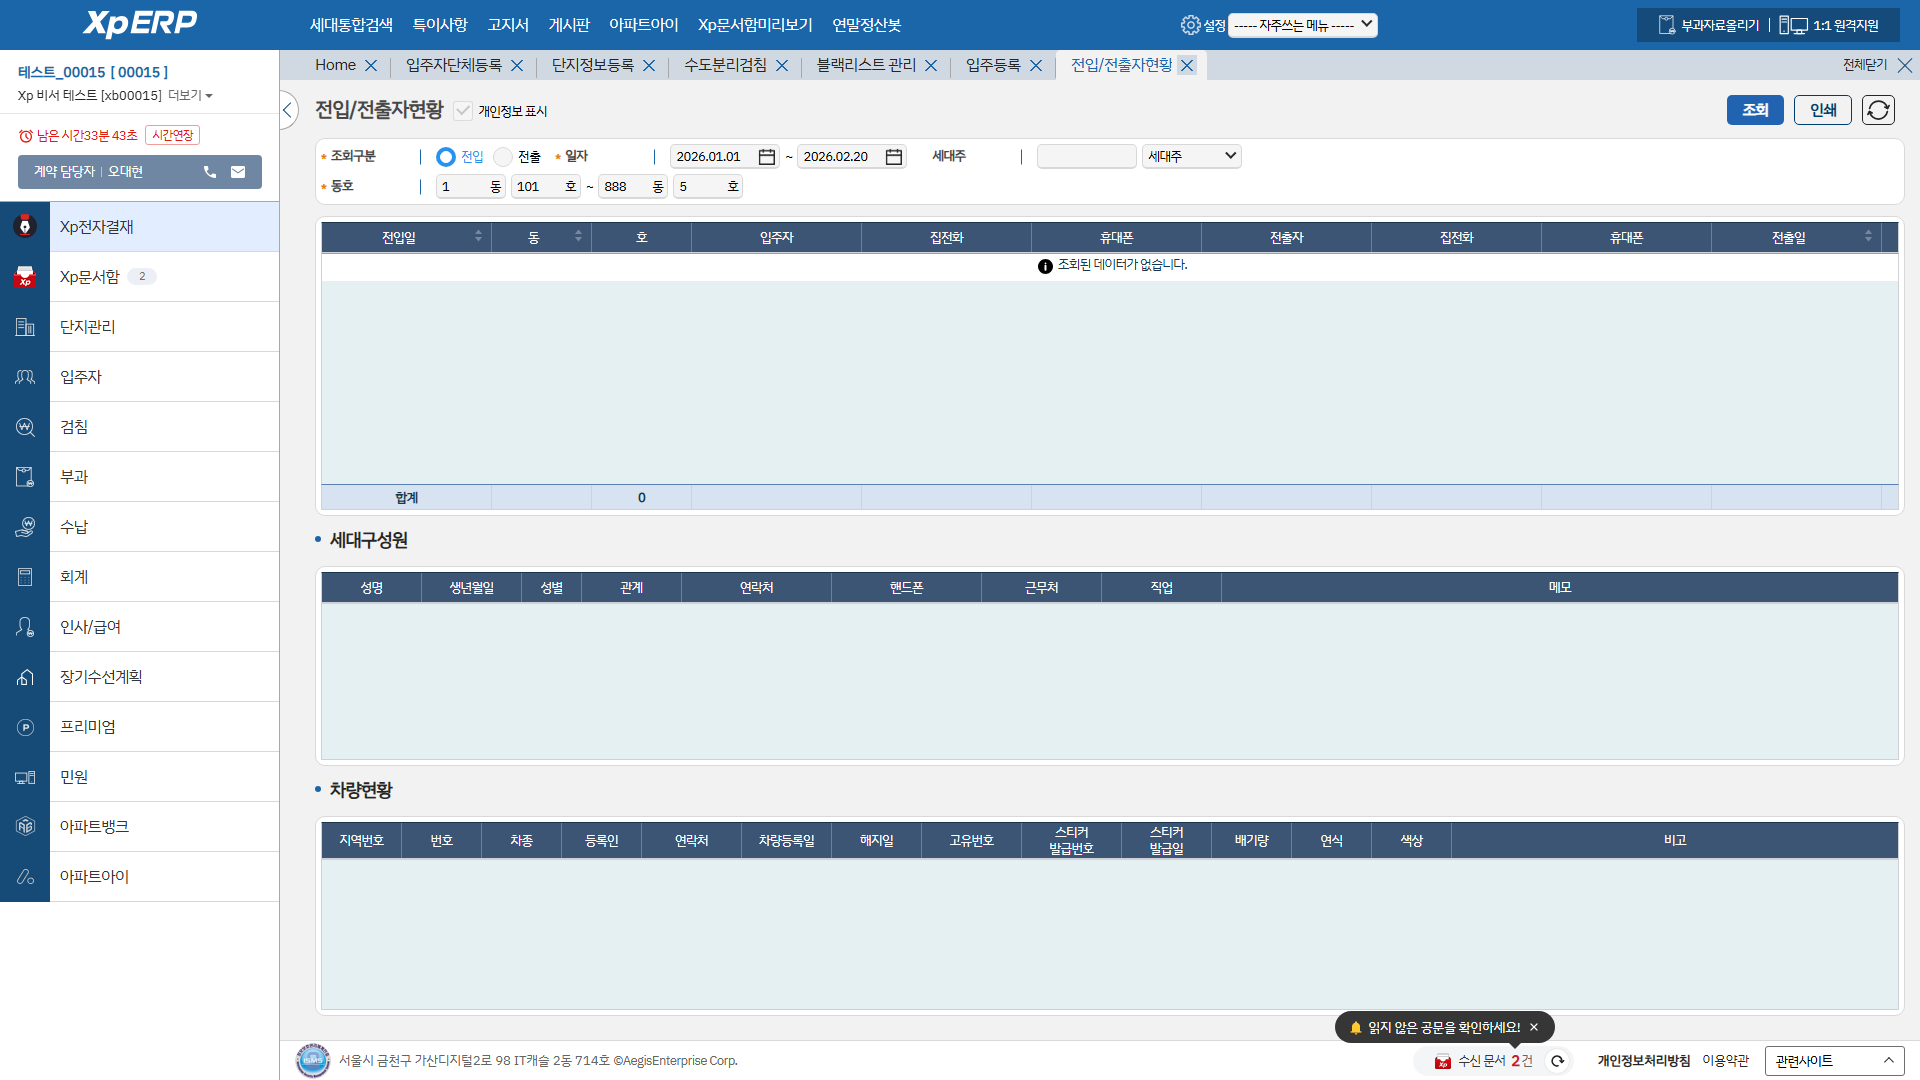Click the 시간연장 button

pos(172,135)
